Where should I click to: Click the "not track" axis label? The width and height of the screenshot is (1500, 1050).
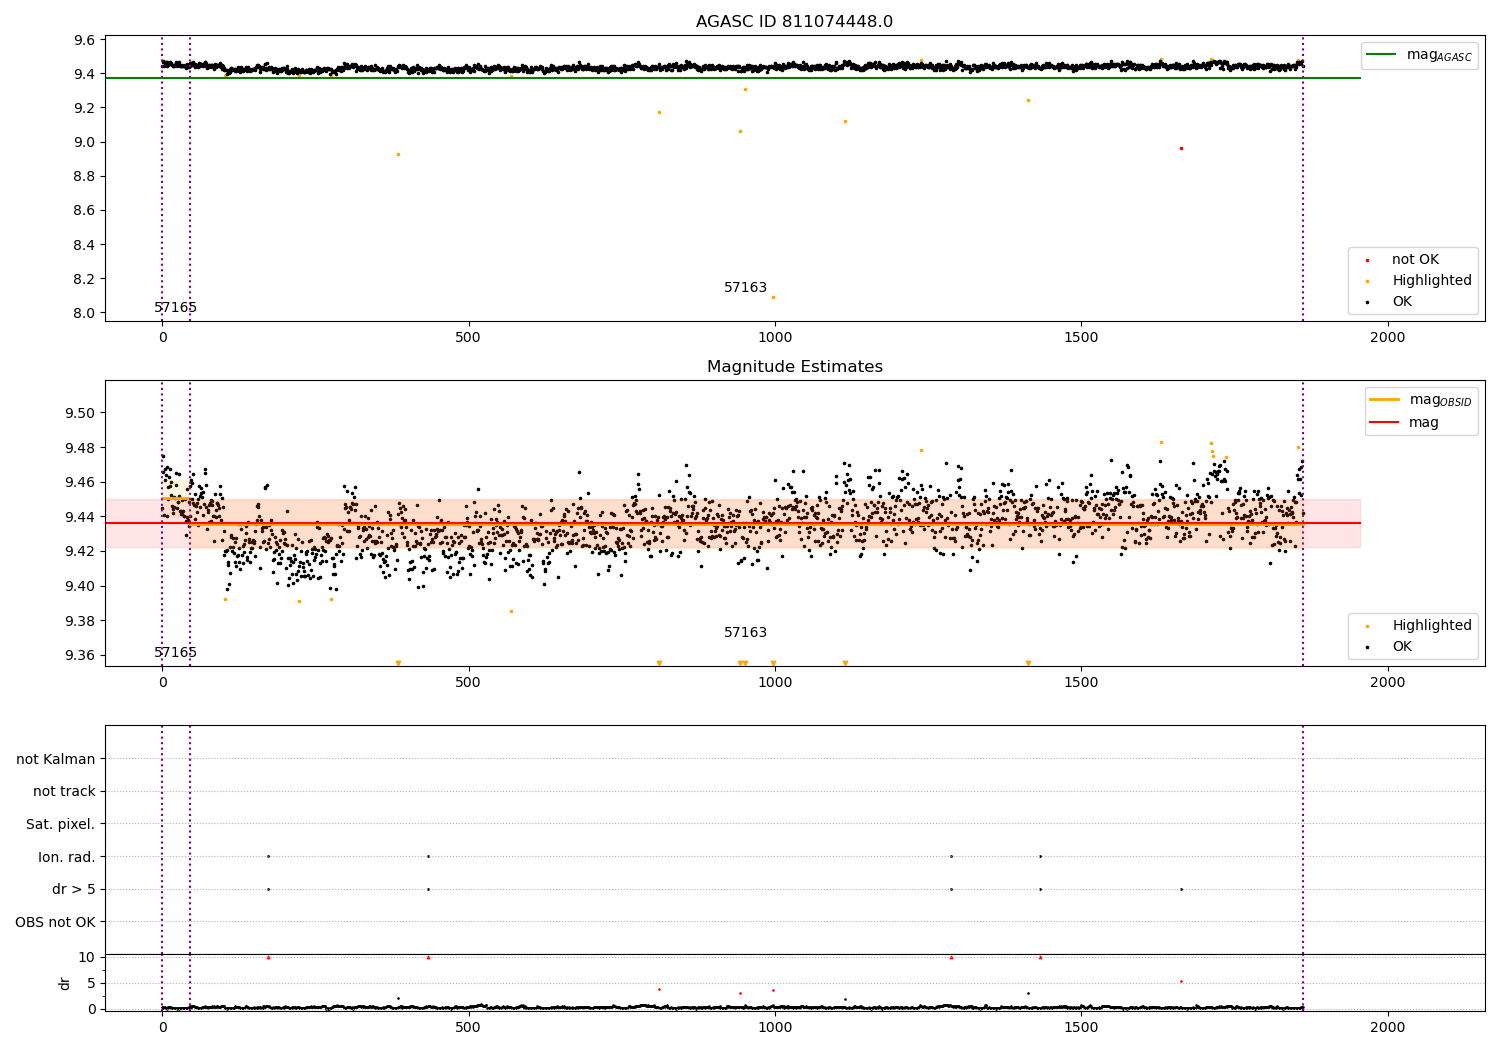point(64,791)
